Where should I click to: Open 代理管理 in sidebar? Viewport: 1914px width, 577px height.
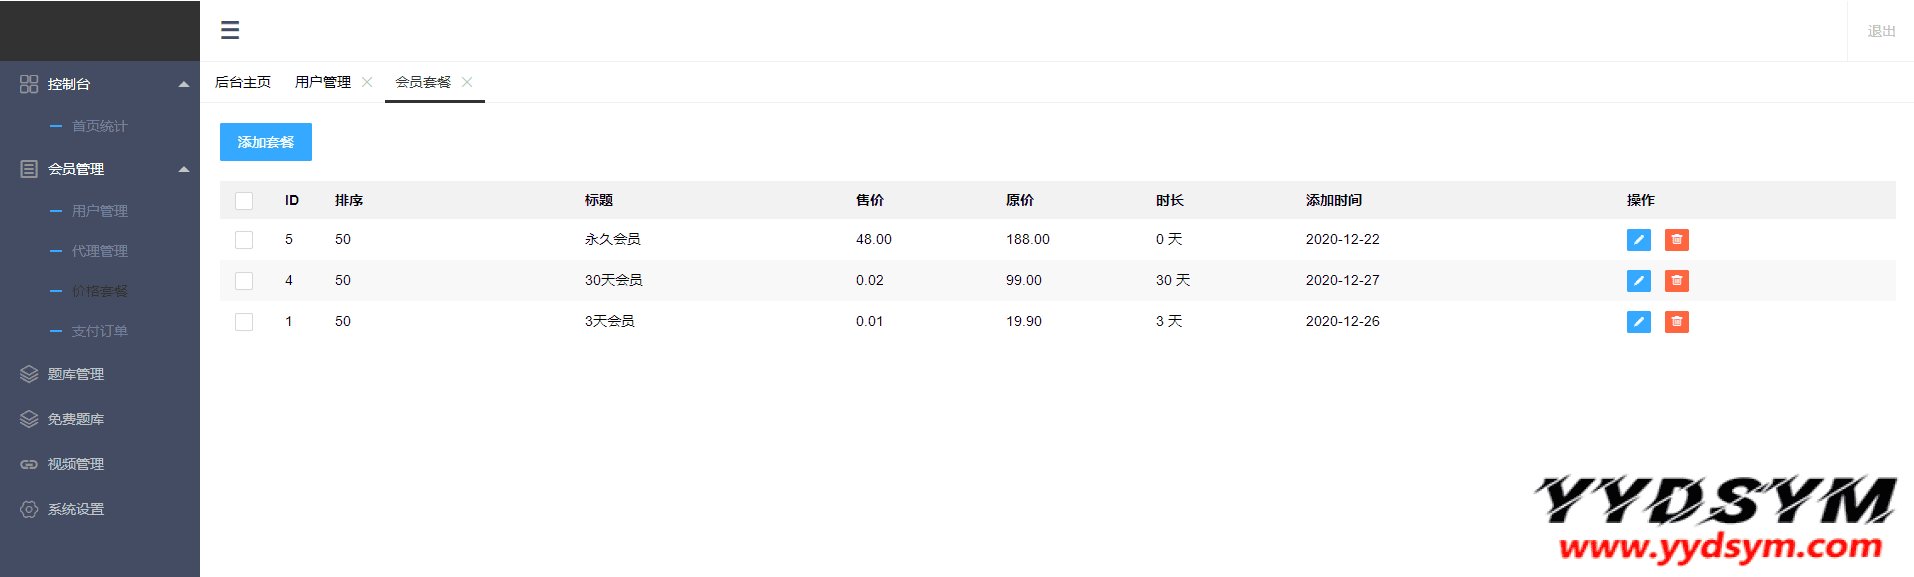[99, 251]
